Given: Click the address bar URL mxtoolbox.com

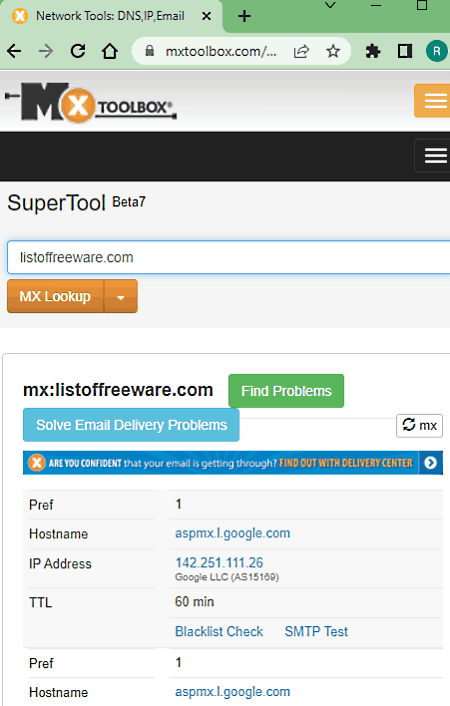Looking at the screenshot, I should [221, 51].
